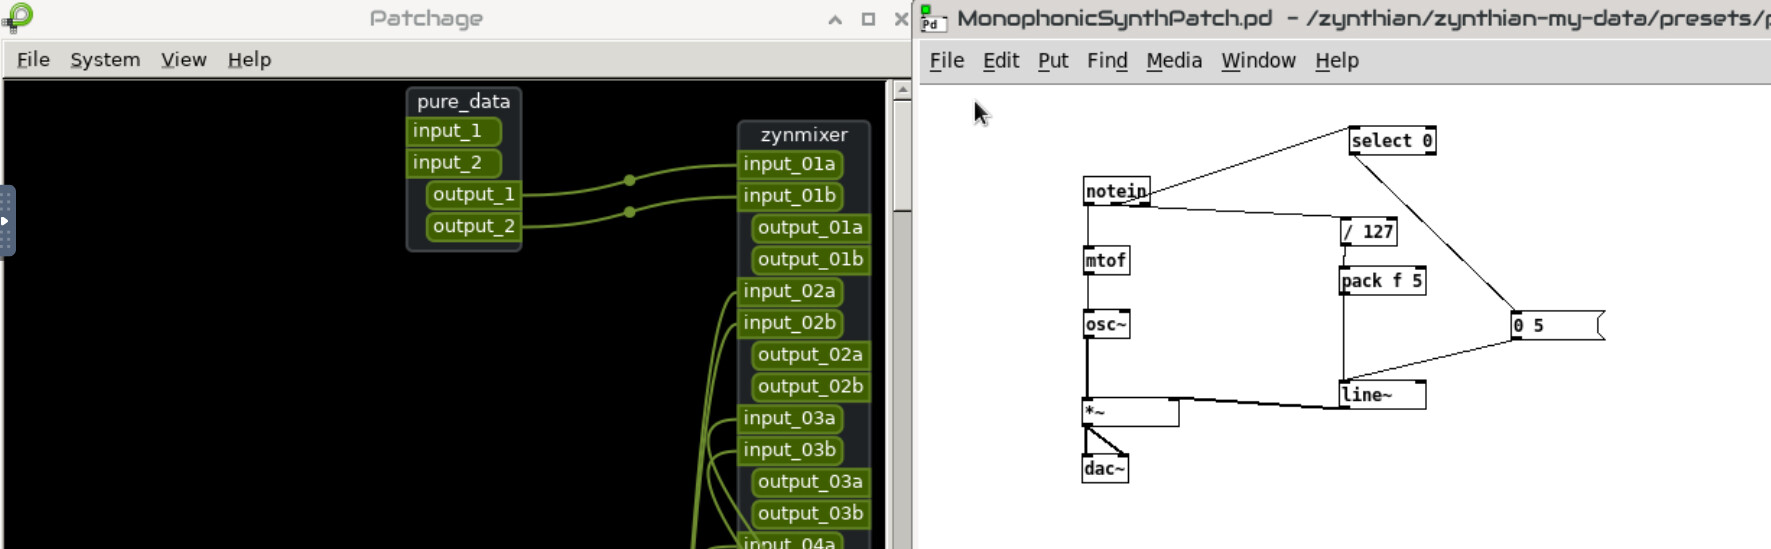Select the *~ multiply object box

1131,412
